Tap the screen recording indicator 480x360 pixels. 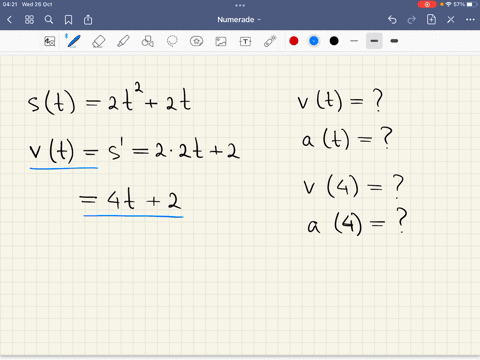(x=427, y=4)
